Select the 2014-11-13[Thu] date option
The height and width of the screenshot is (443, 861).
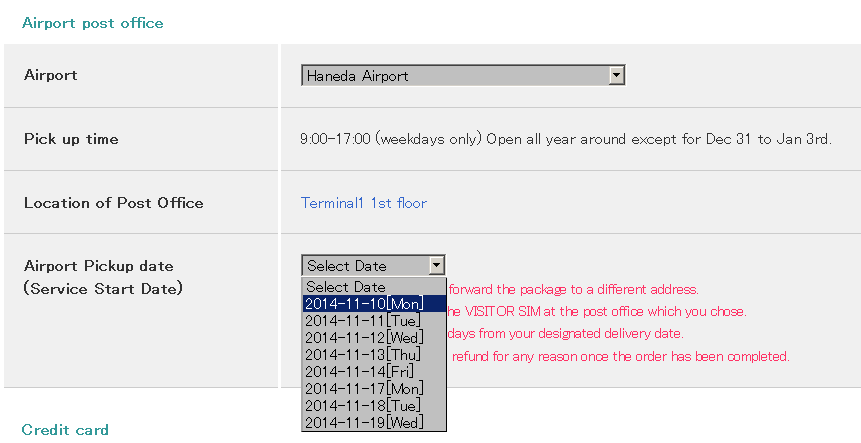tap(363, 355)
